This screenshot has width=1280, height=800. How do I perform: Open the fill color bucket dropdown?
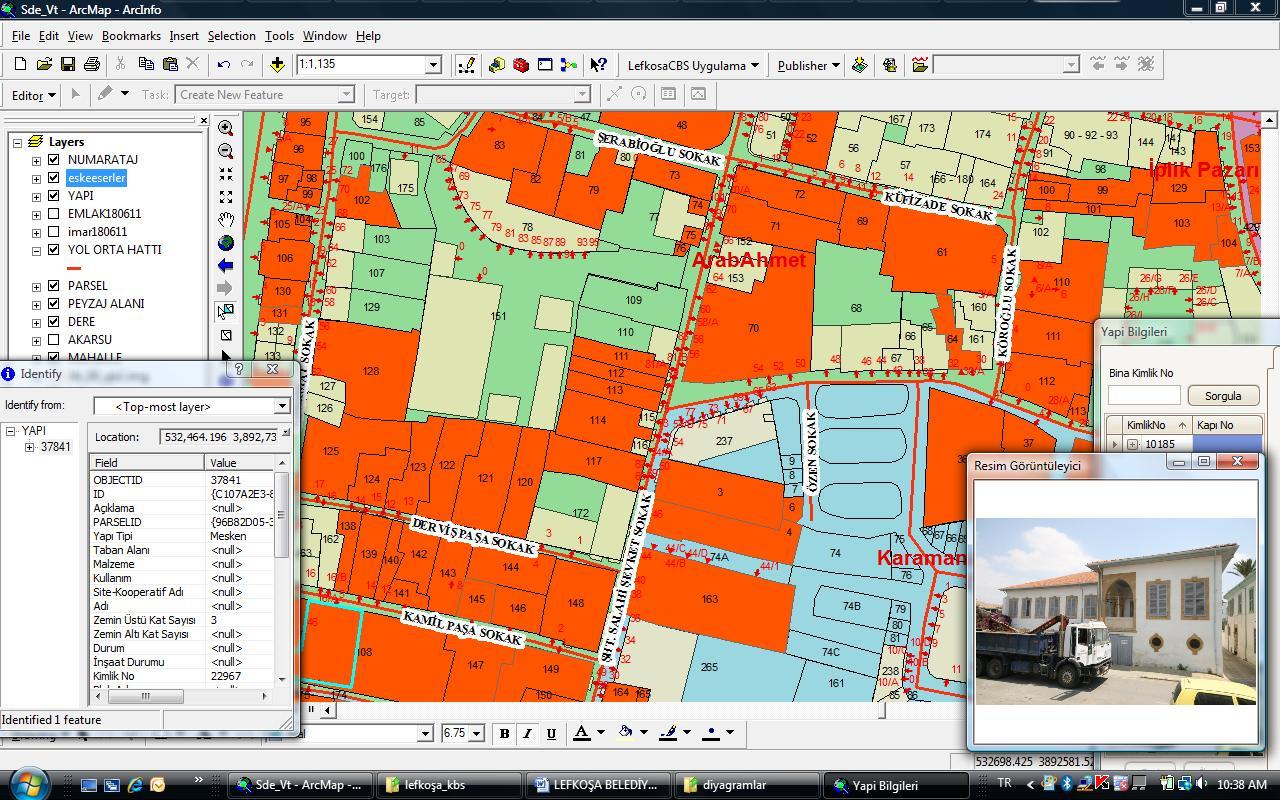(643, 733)
